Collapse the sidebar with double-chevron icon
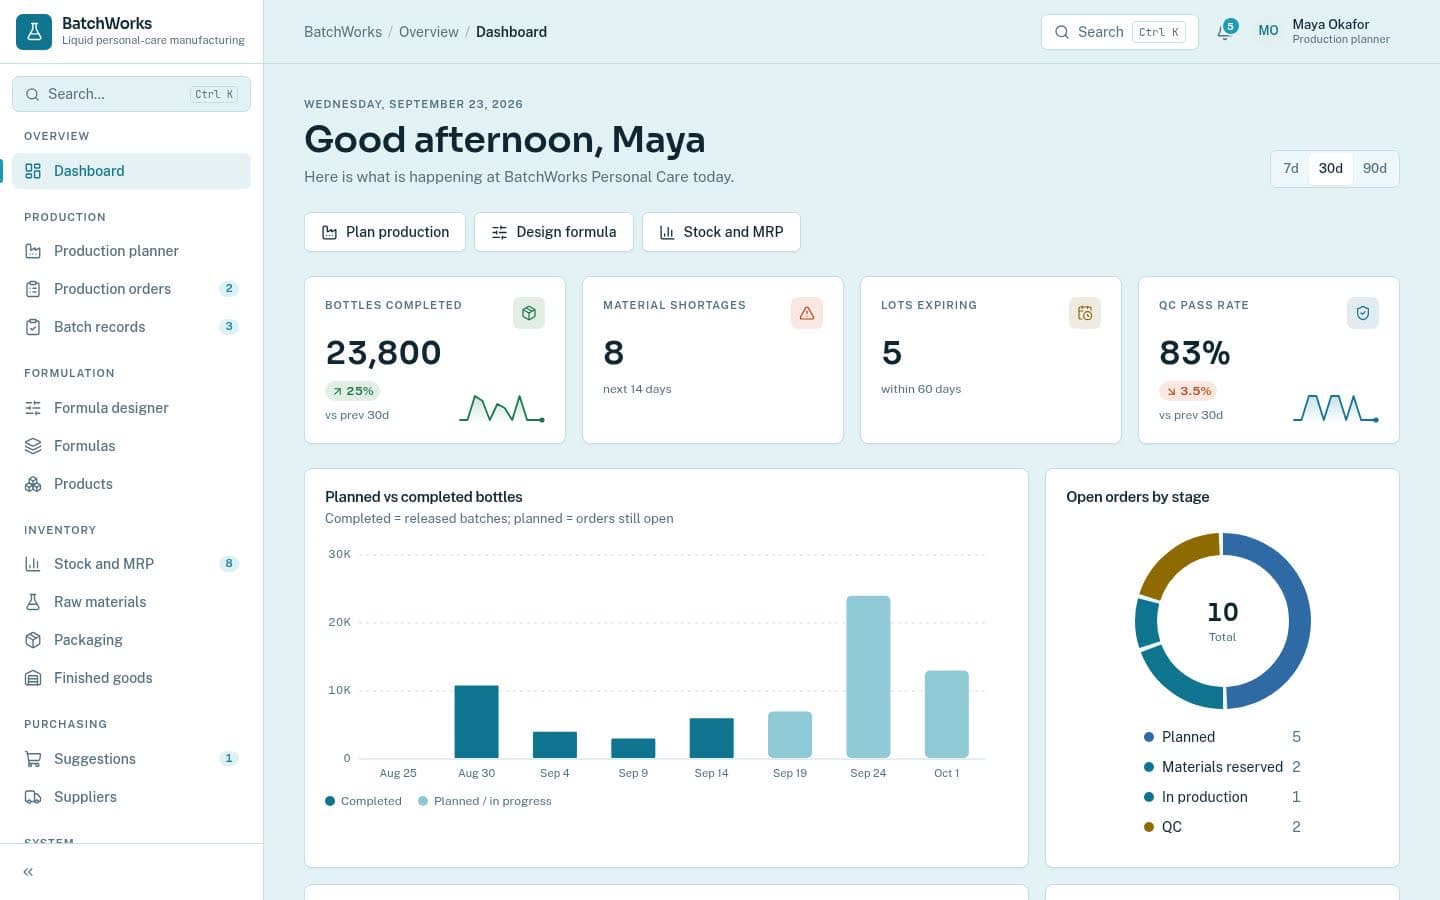The image size is (1440, 900). click(28, 872)
